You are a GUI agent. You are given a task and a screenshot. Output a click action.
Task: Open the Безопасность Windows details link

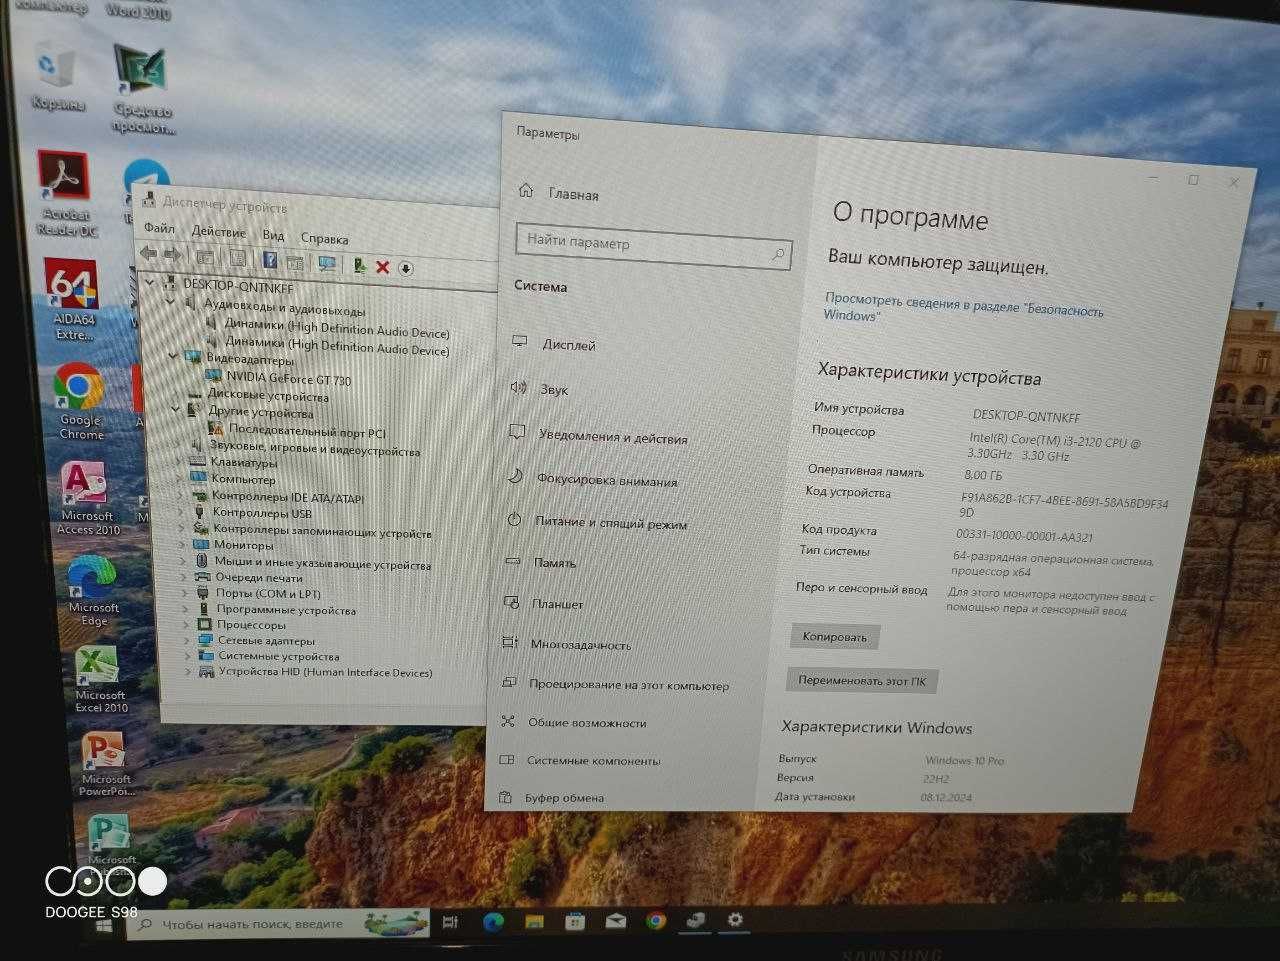pos(964,307)
